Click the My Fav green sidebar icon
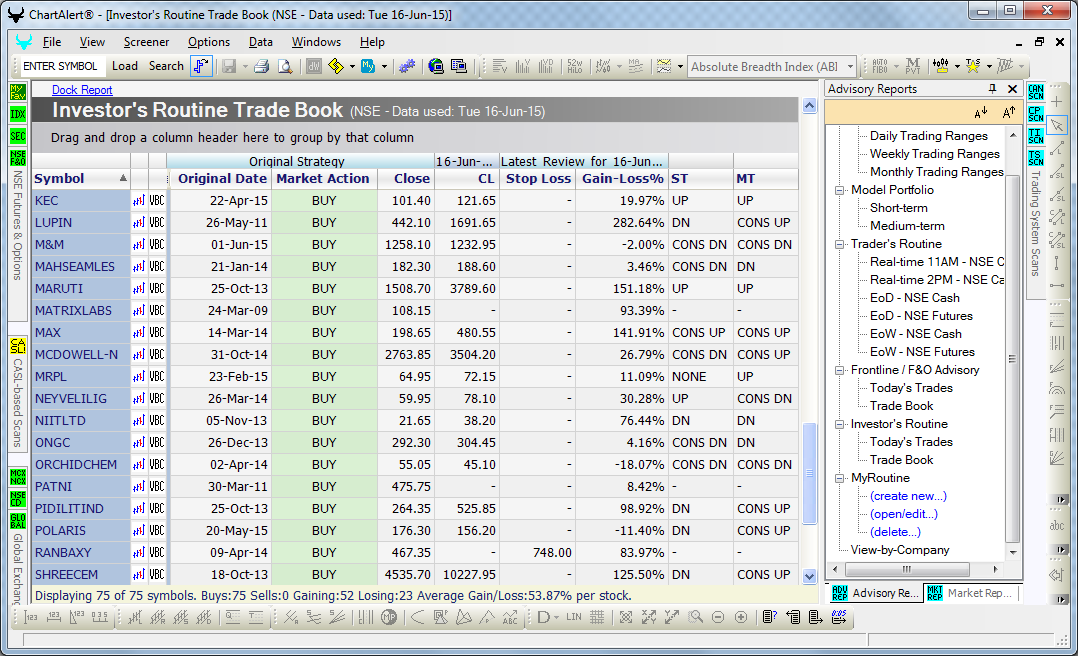 [18, 91]
